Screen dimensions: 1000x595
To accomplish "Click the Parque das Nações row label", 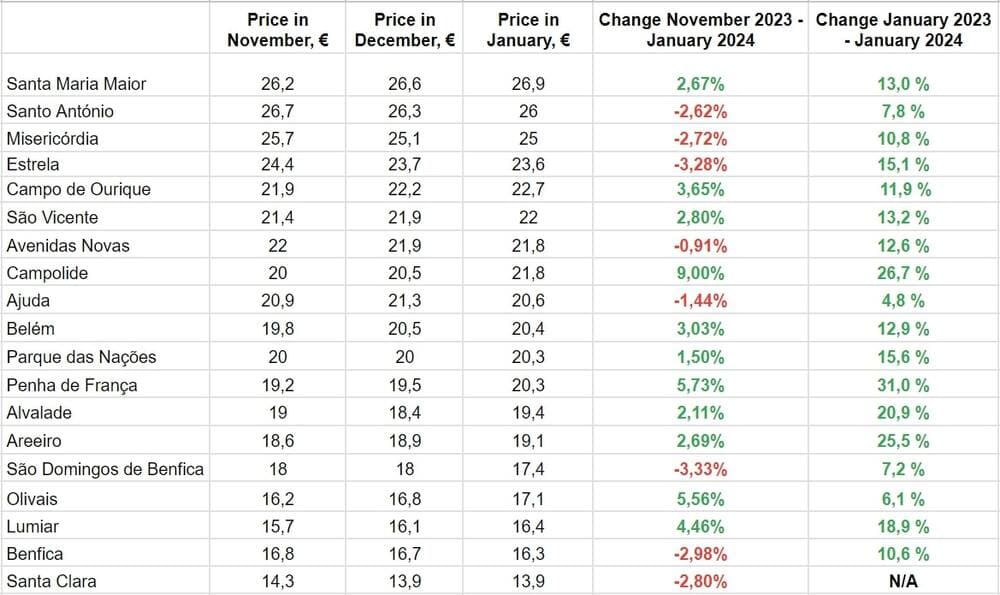I will (81, 357).
